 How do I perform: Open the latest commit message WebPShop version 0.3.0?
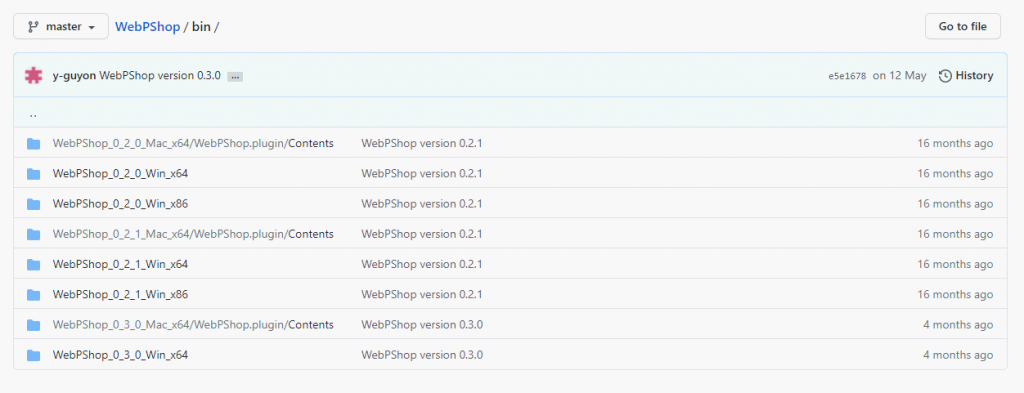160,76
